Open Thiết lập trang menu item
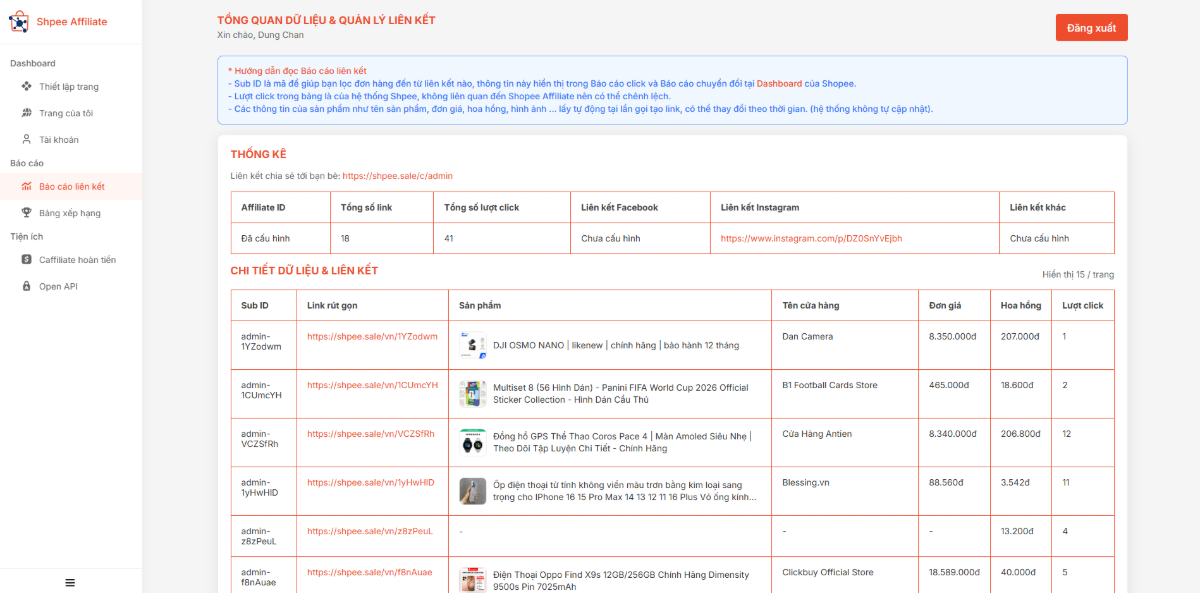The width and height of the screenshot is (1200, 593). point(70,87)
